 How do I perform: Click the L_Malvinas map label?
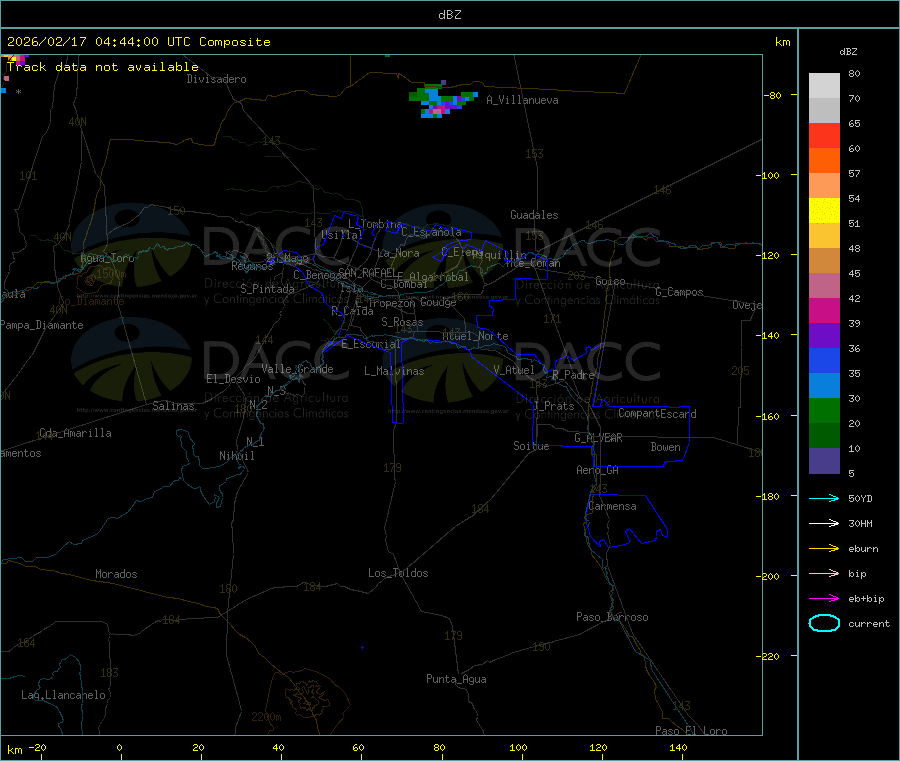pyautogui.click(x=394, y=371)
